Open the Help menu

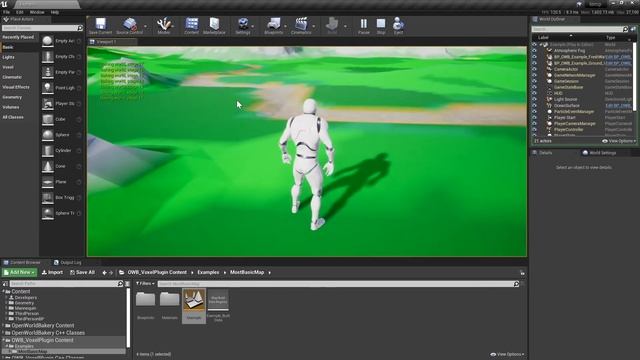[x=55, y=12]
